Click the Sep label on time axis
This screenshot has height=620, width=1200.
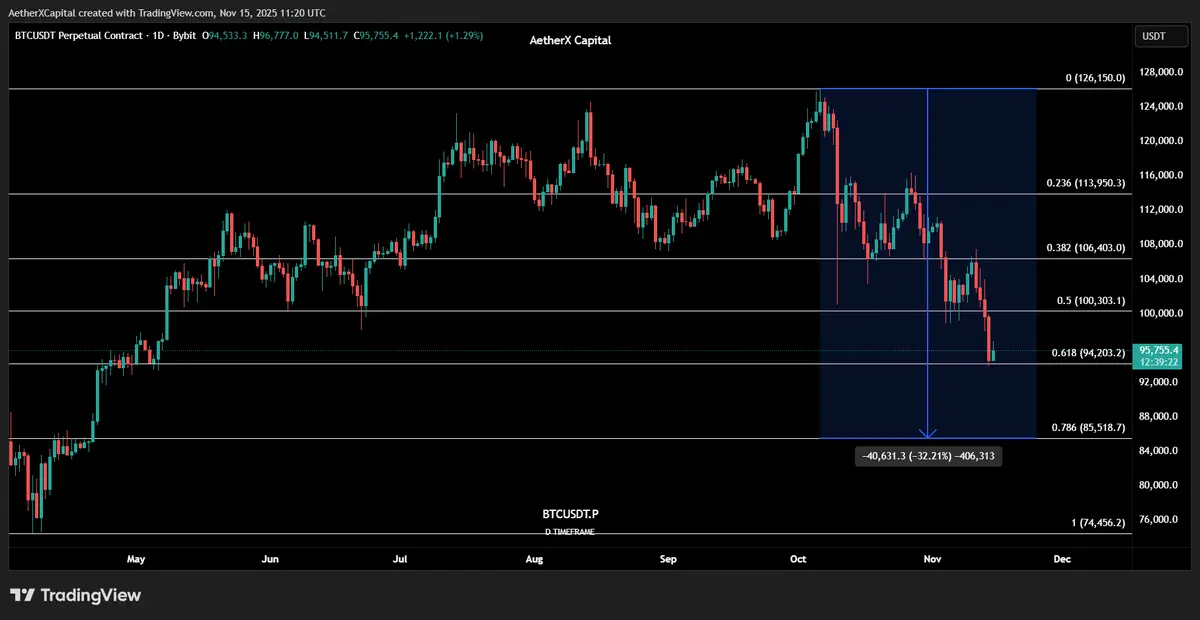tap(667, 560)
